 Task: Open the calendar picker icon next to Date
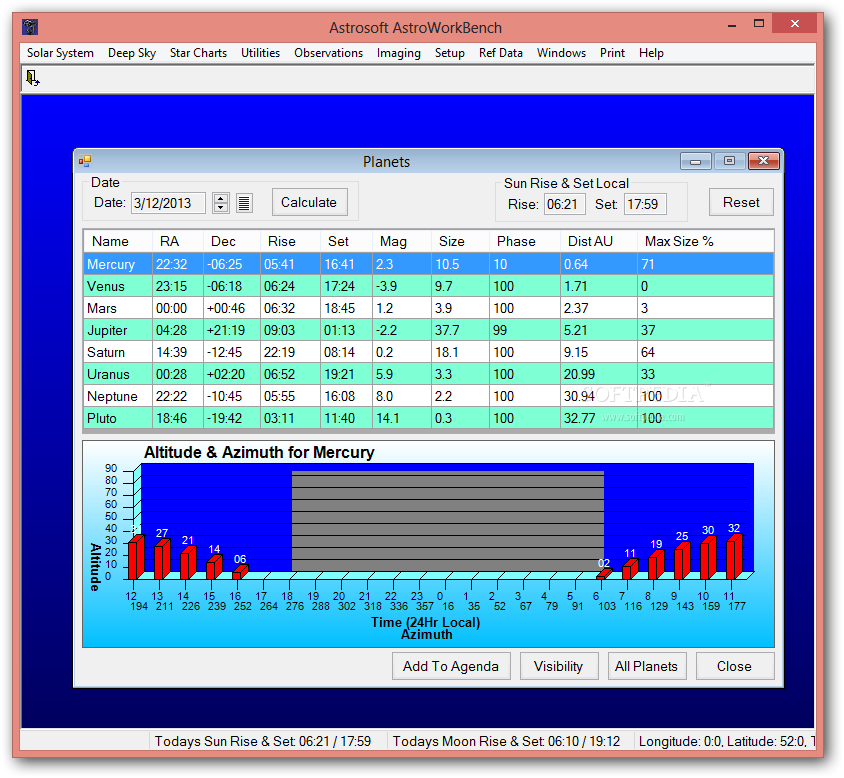tap(244, 203)
